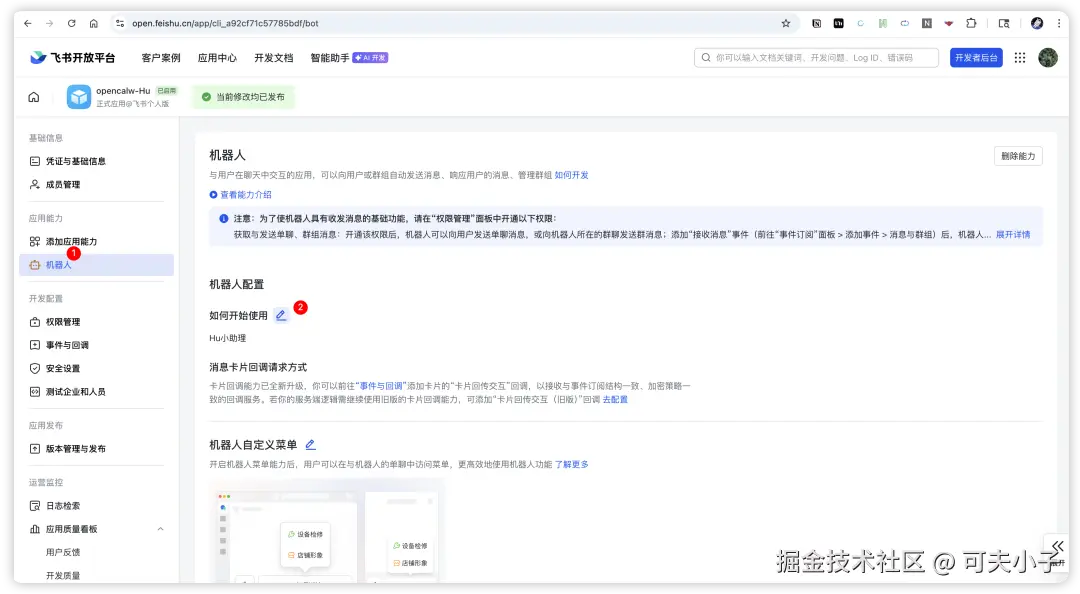Click the 开发者后台 button
1080x594 pixels.
[x=976, y=58]
